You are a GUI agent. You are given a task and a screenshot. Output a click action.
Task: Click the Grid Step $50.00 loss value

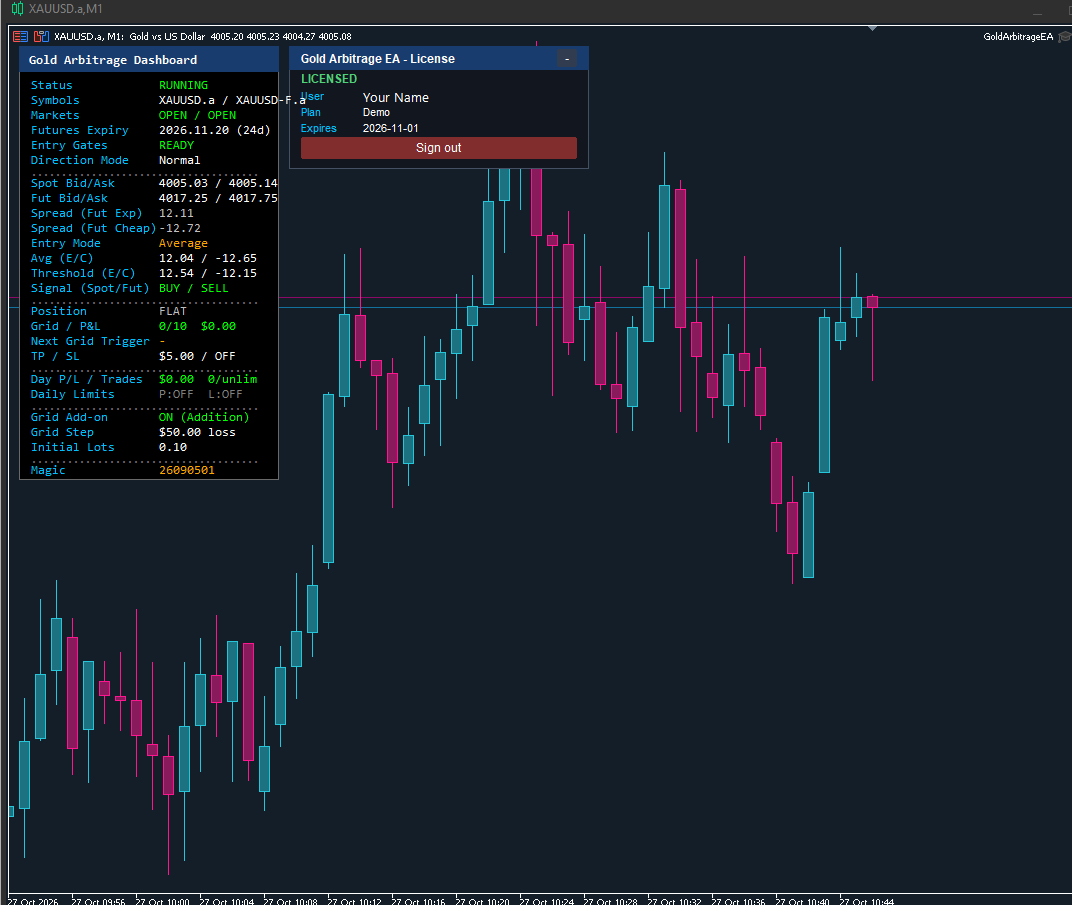coord(197,432)
